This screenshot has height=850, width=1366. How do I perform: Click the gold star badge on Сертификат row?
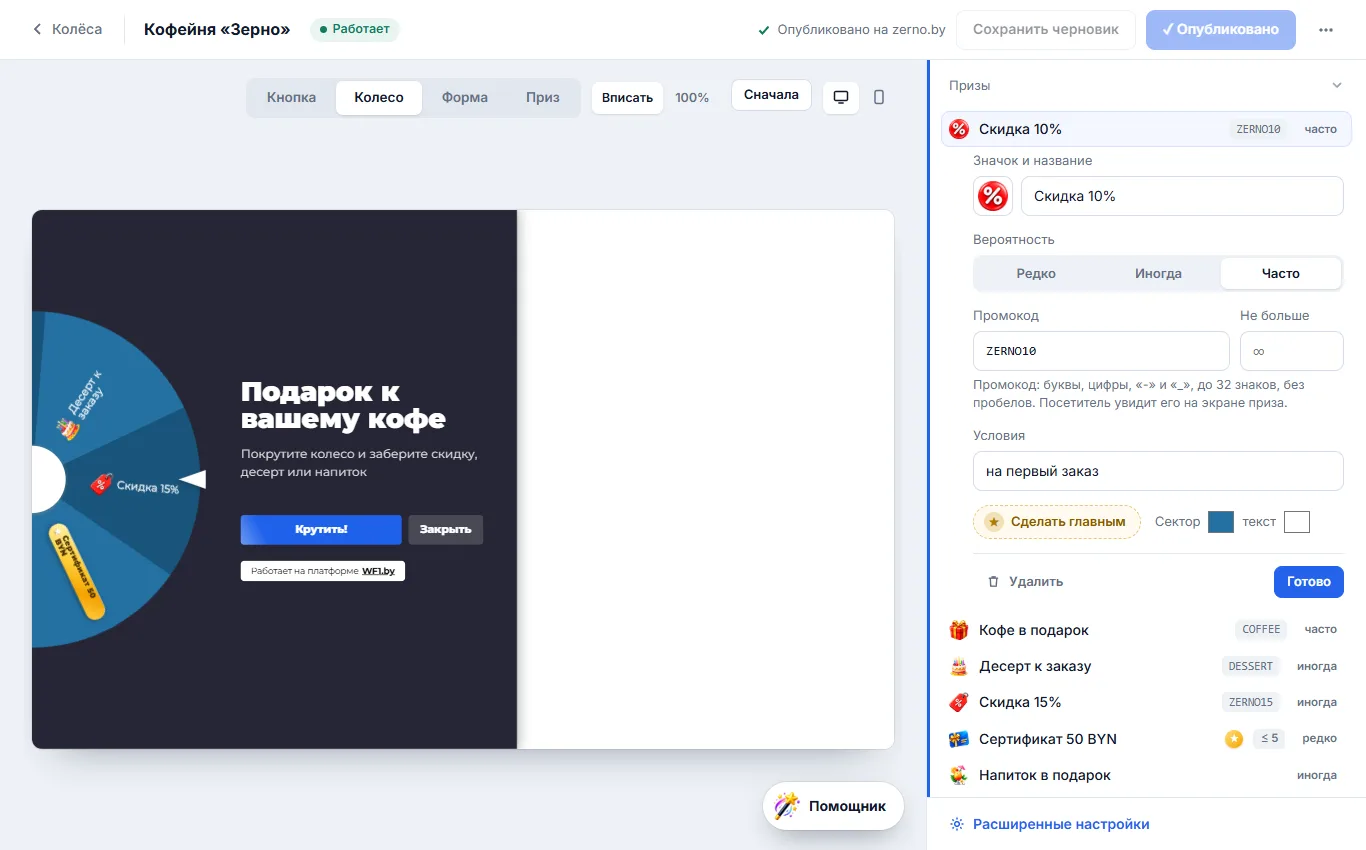[x=1234, y=739]
